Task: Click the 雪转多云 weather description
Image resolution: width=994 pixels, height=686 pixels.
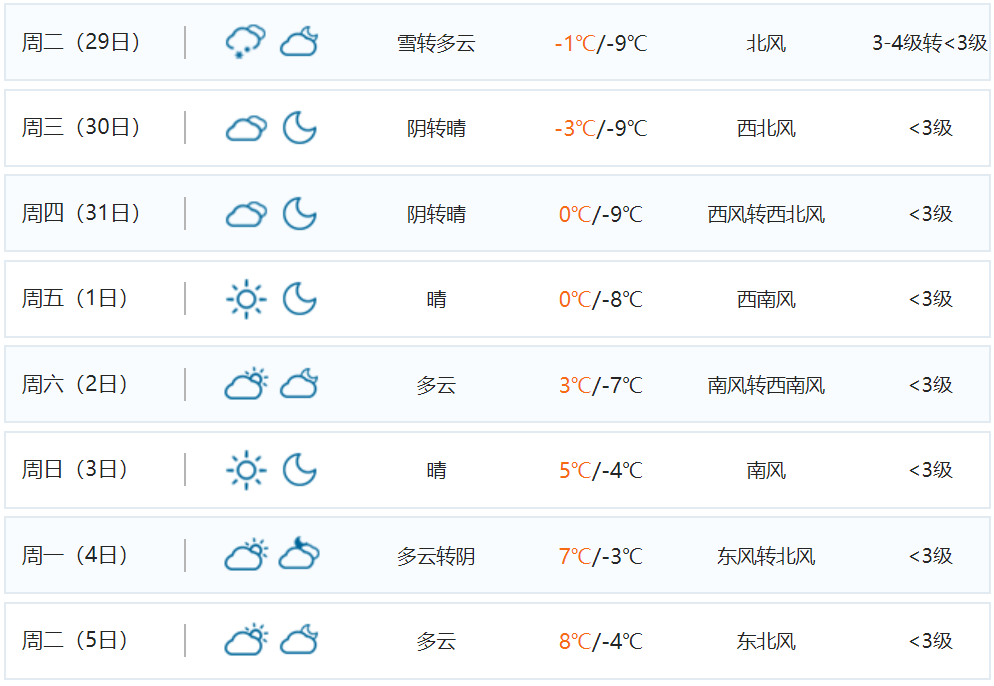Action: tap(436, 44)
